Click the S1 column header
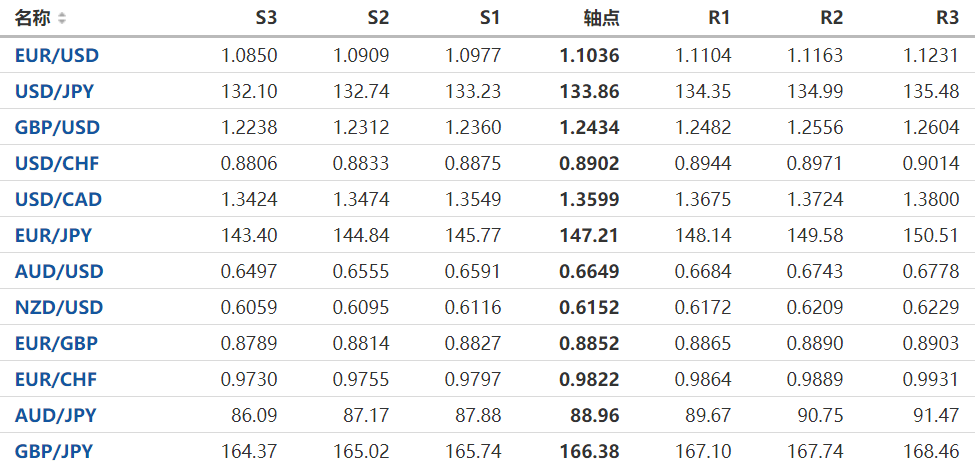The height and width of the screenshot is (468, 975). pyautogui.click(x=490, y=18)
